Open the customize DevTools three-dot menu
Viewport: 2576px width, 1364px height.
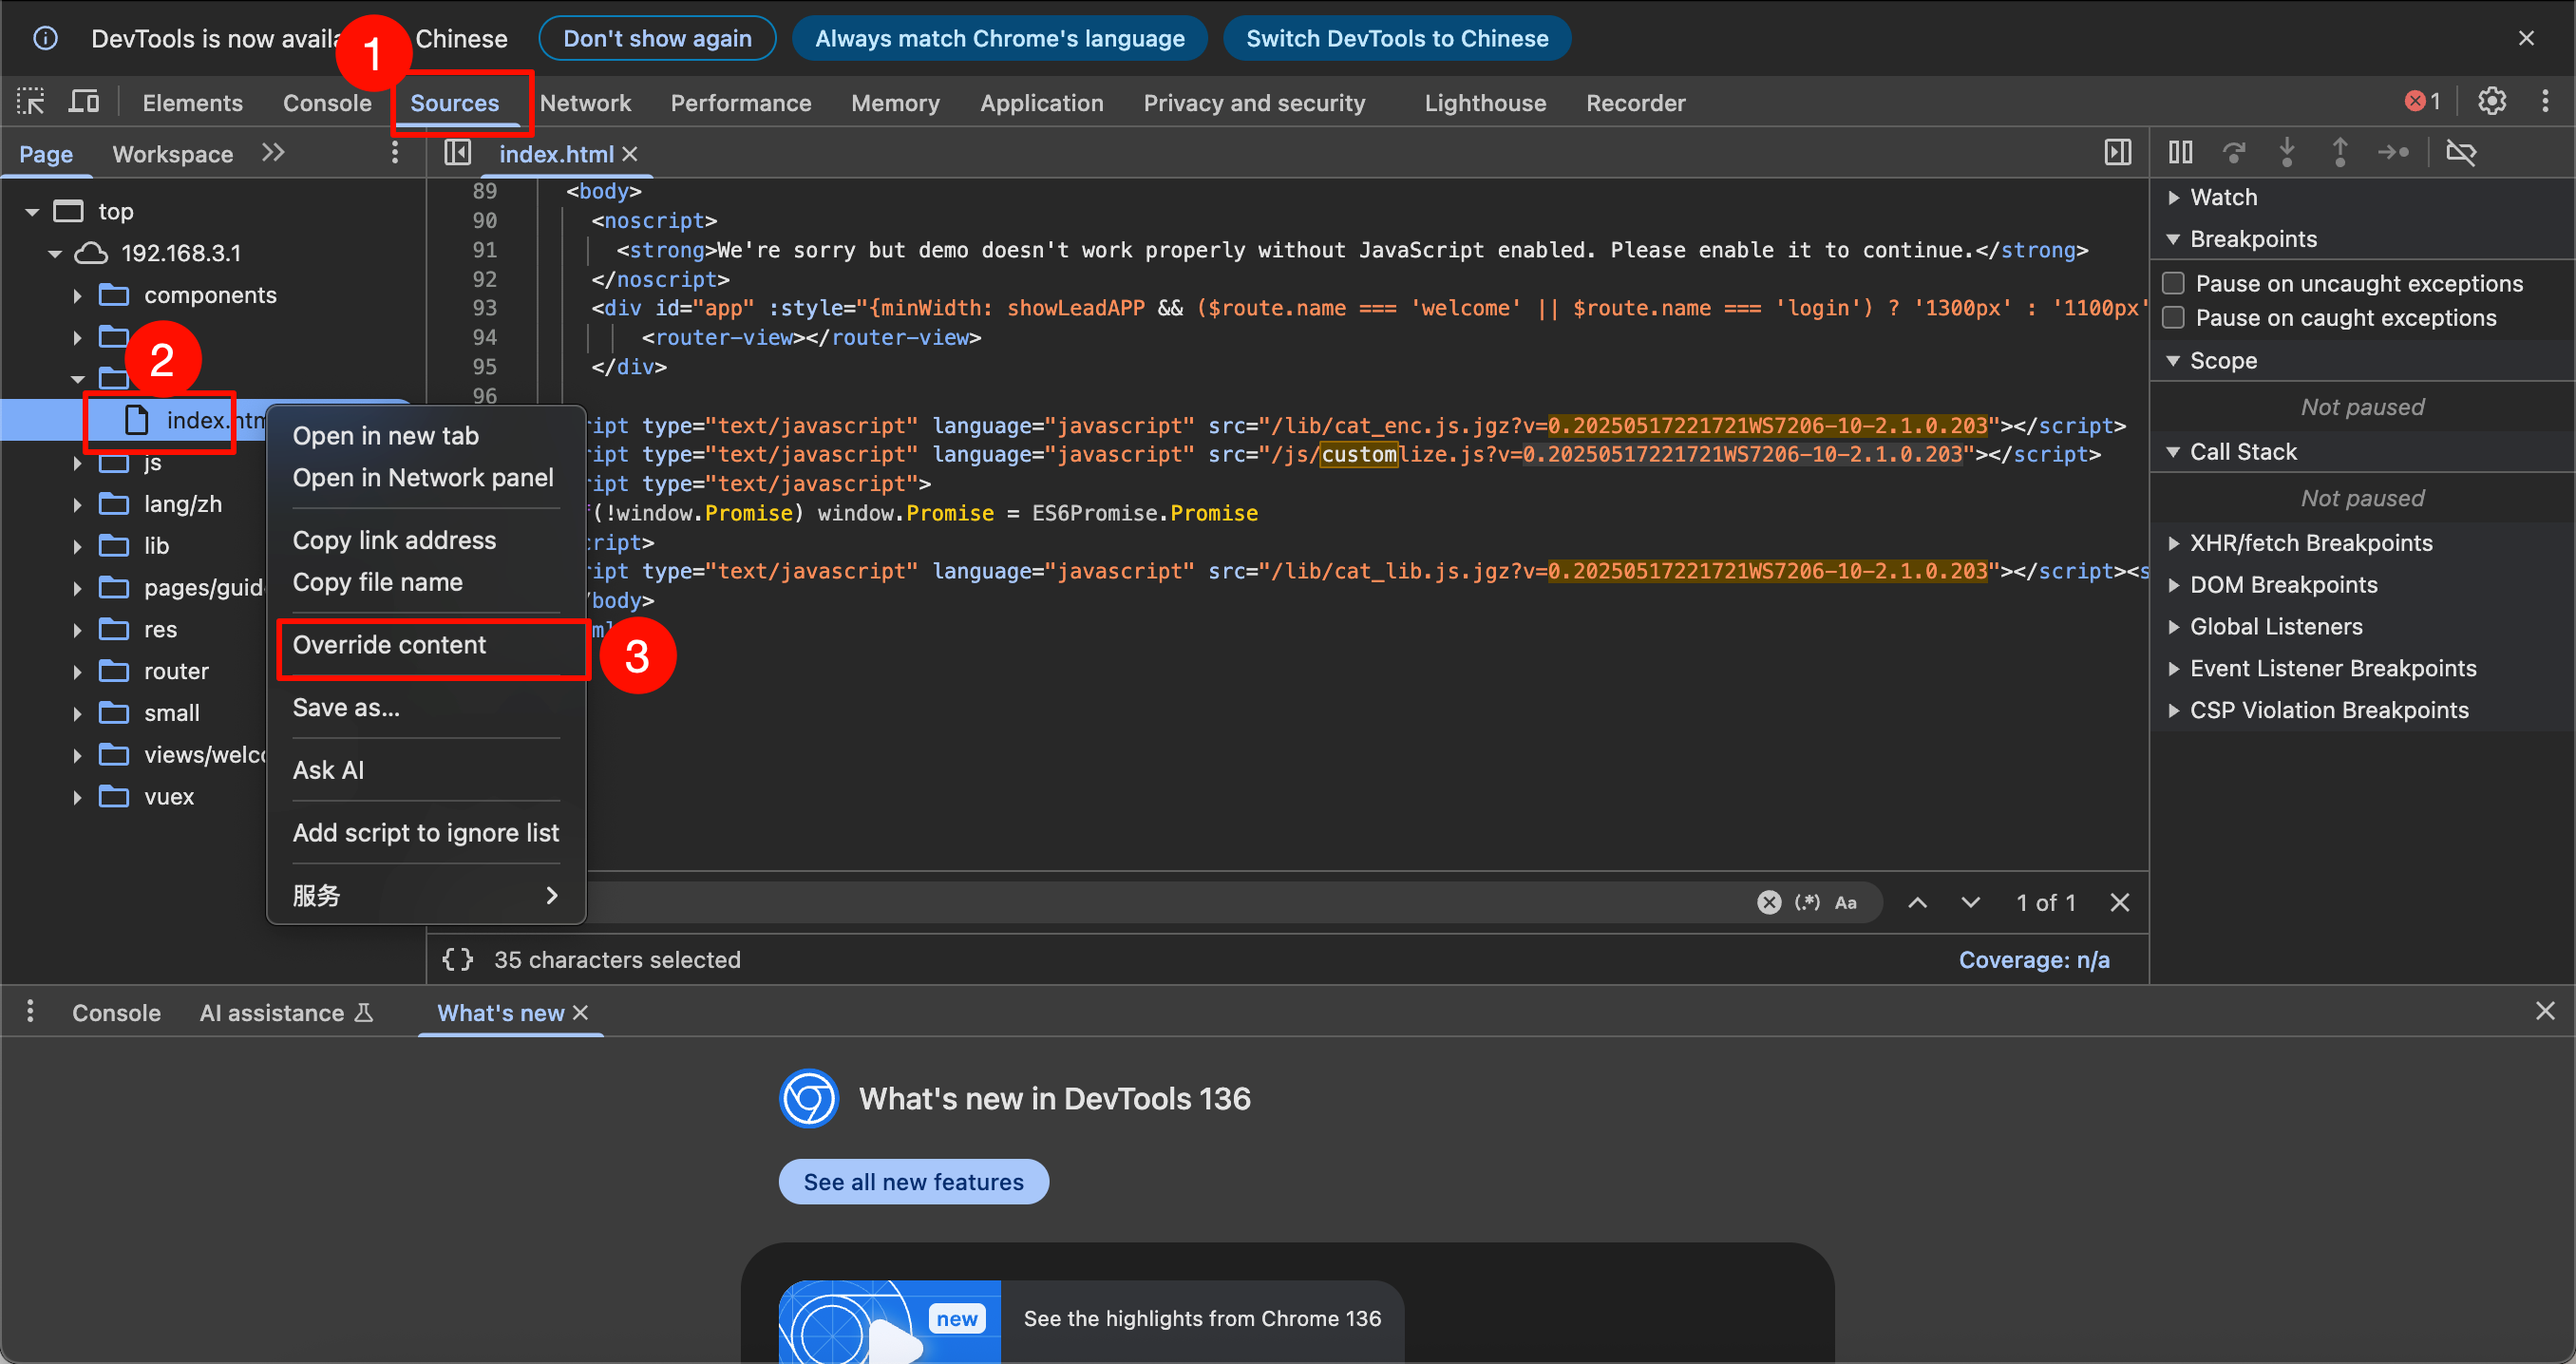2545,101
